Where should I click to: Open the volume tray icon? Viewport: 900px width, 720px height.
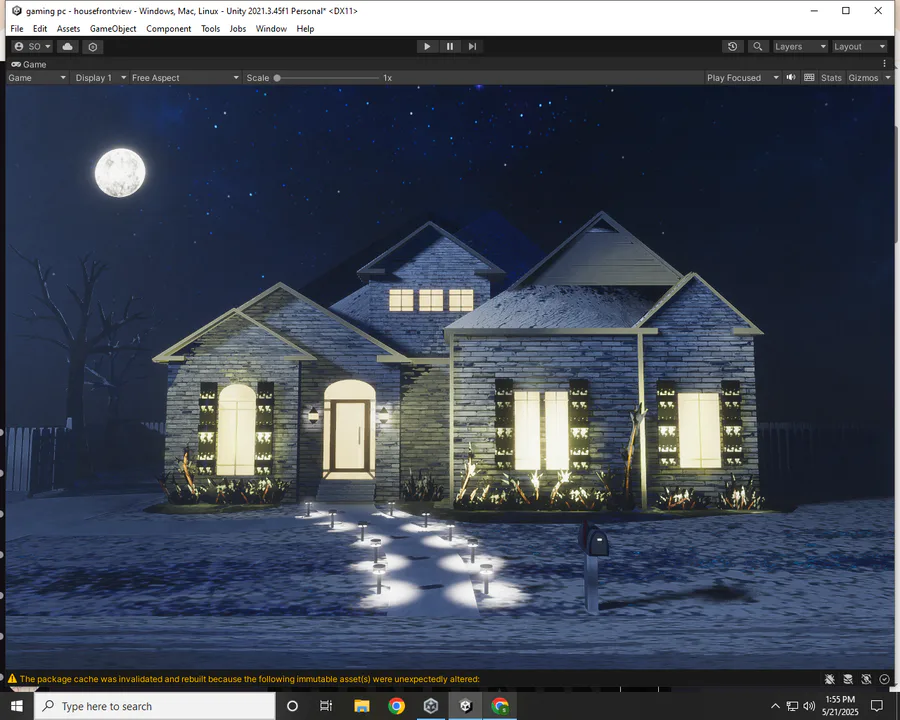[x=809, y=706]
